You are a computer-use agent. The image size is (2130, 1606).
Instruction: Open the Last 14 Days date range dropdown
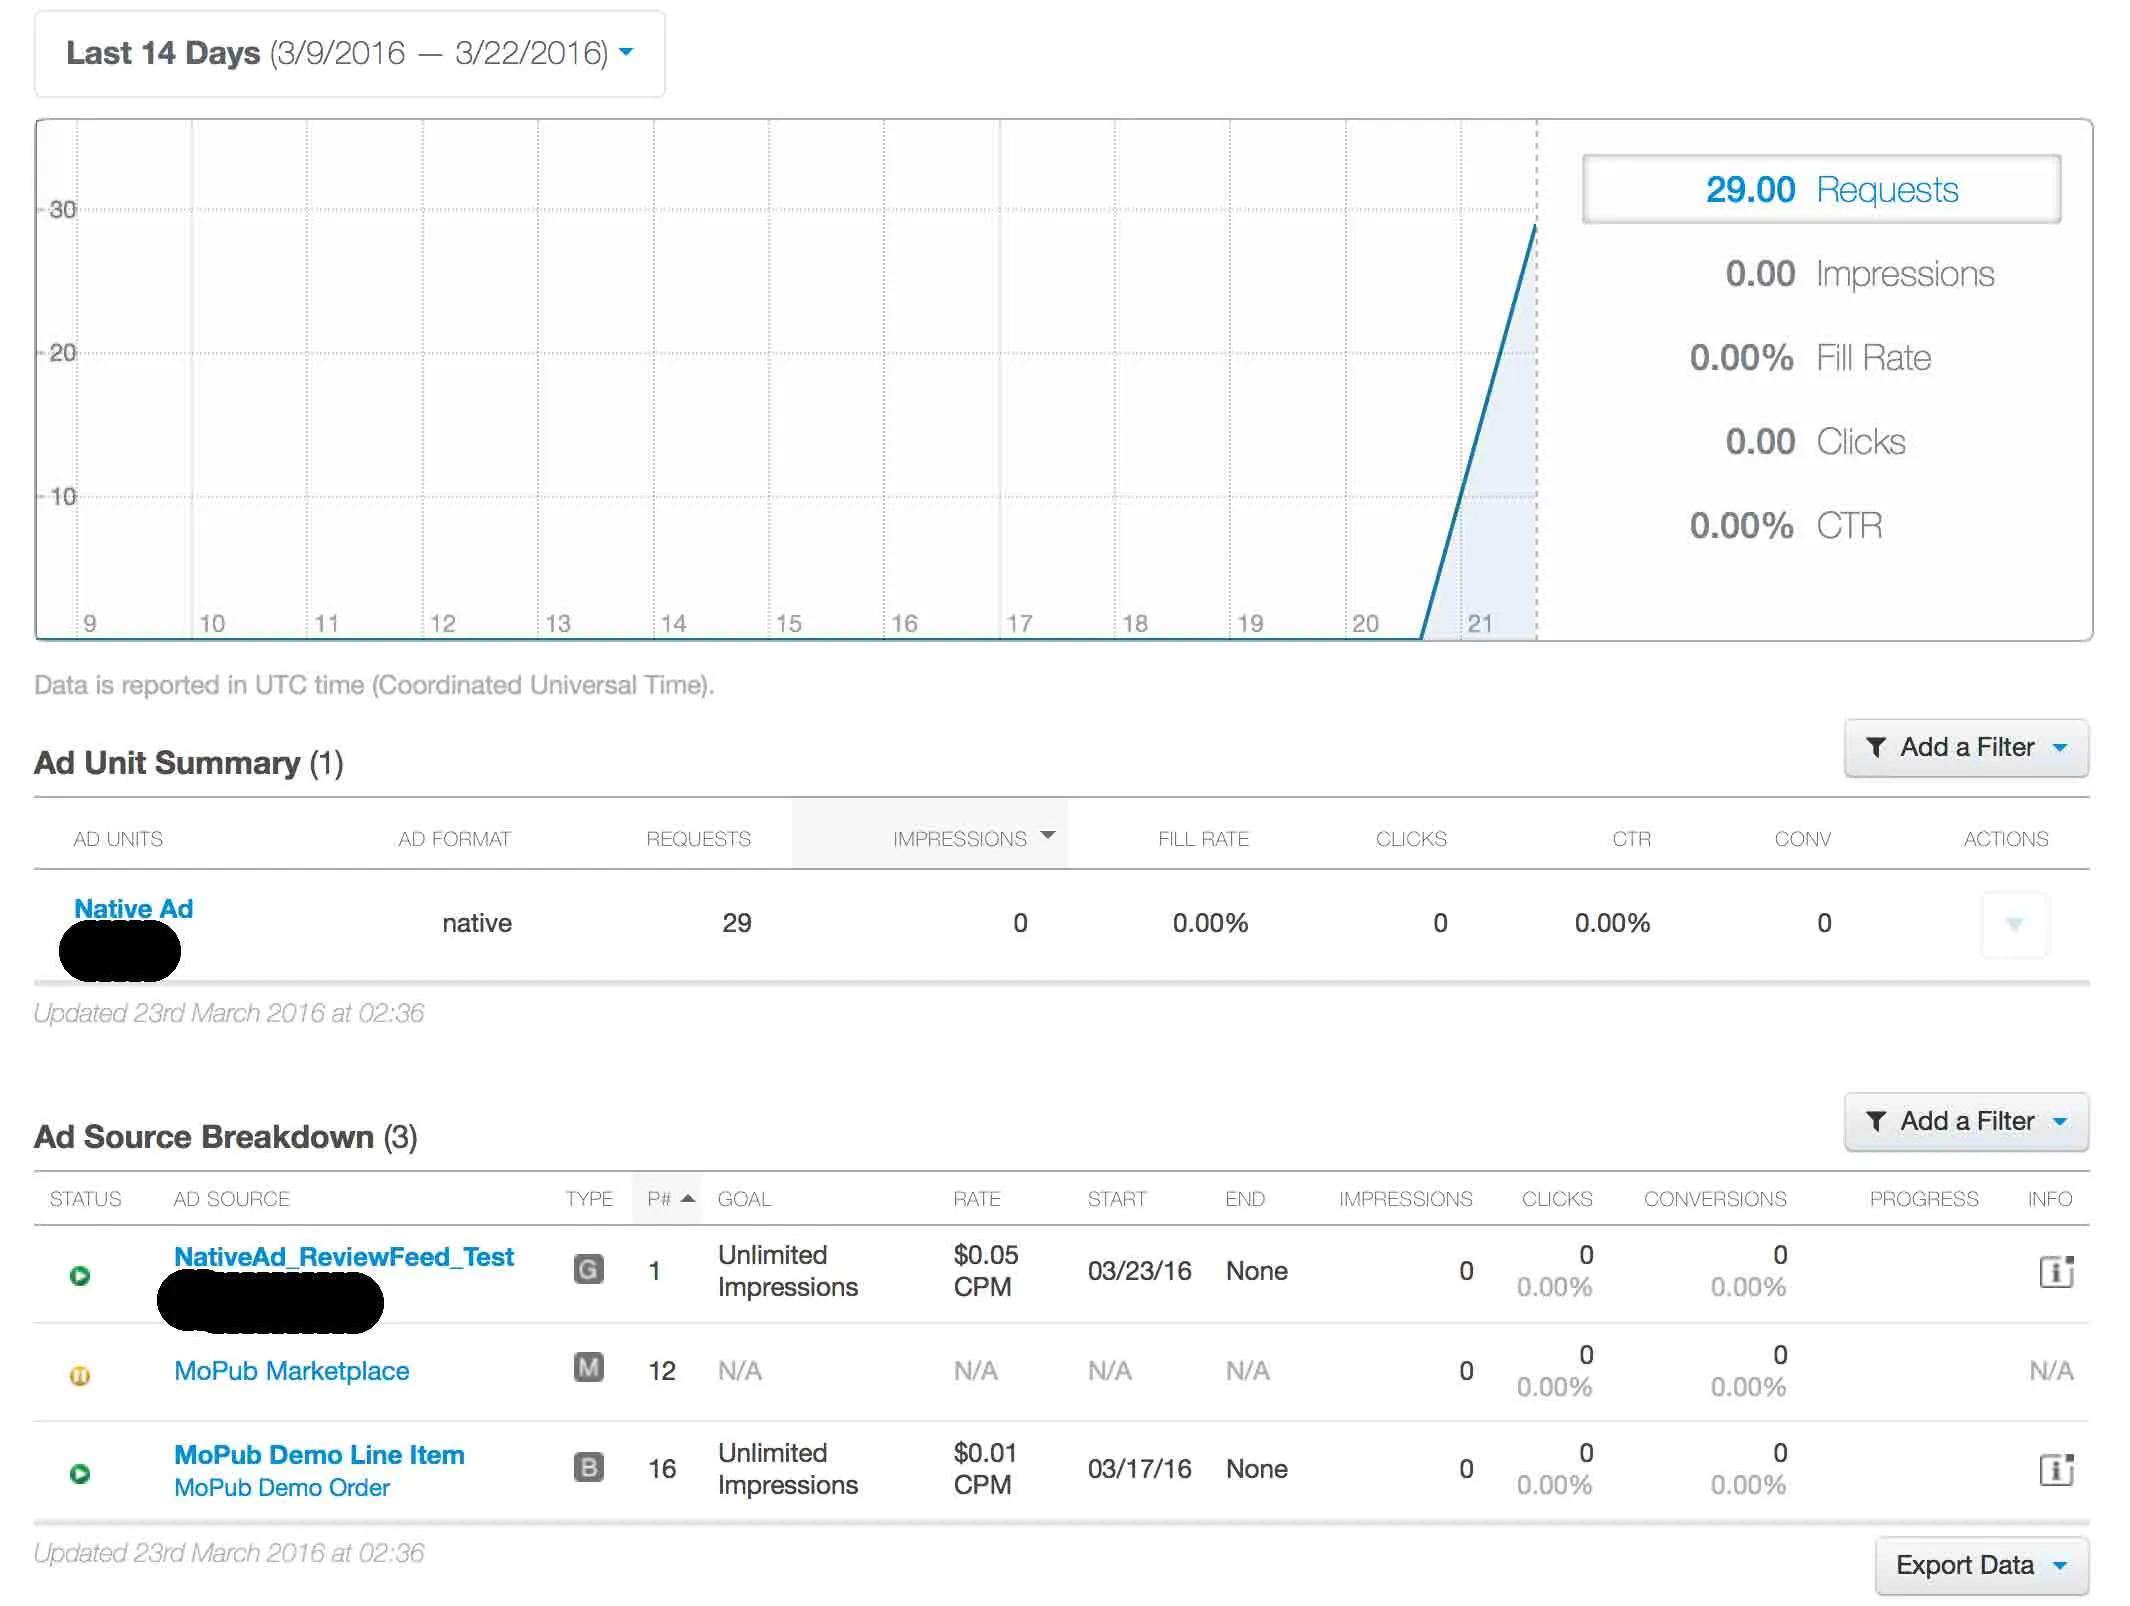coord(349,53)
